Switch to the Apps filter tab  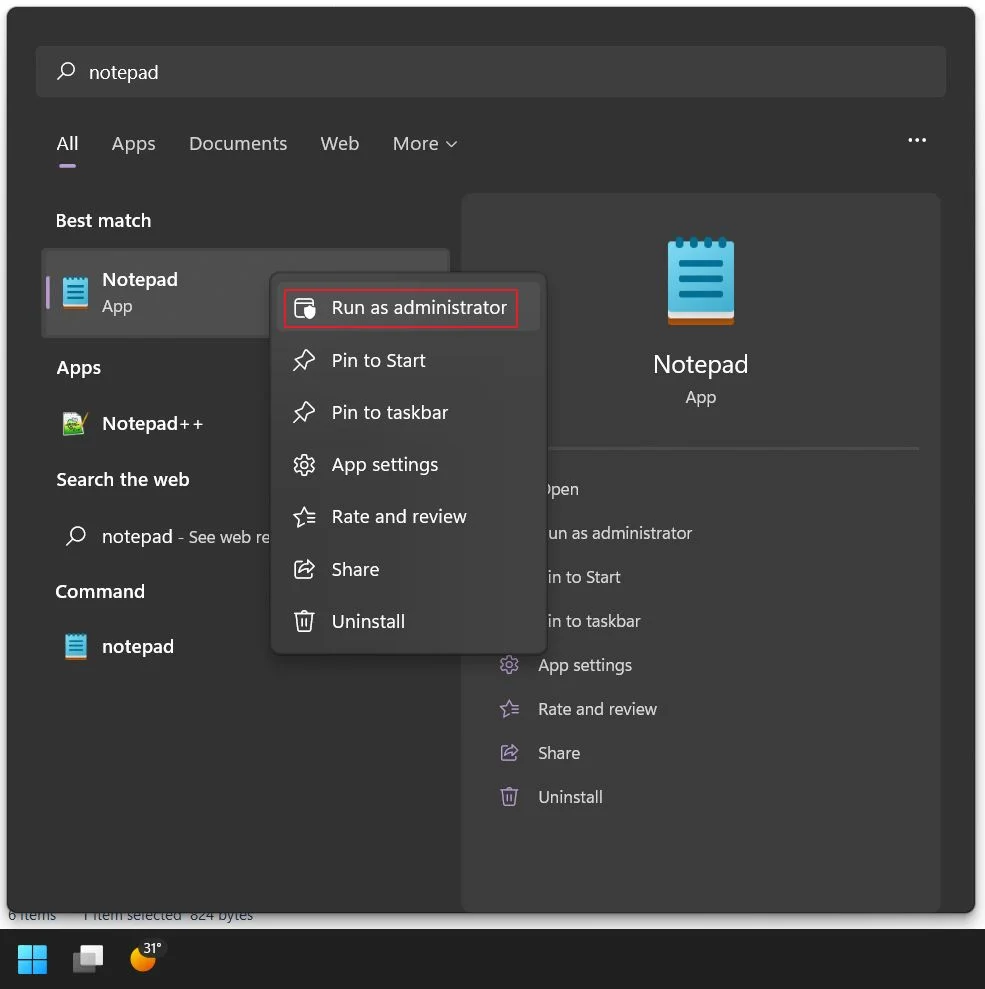tap(133, 144)
